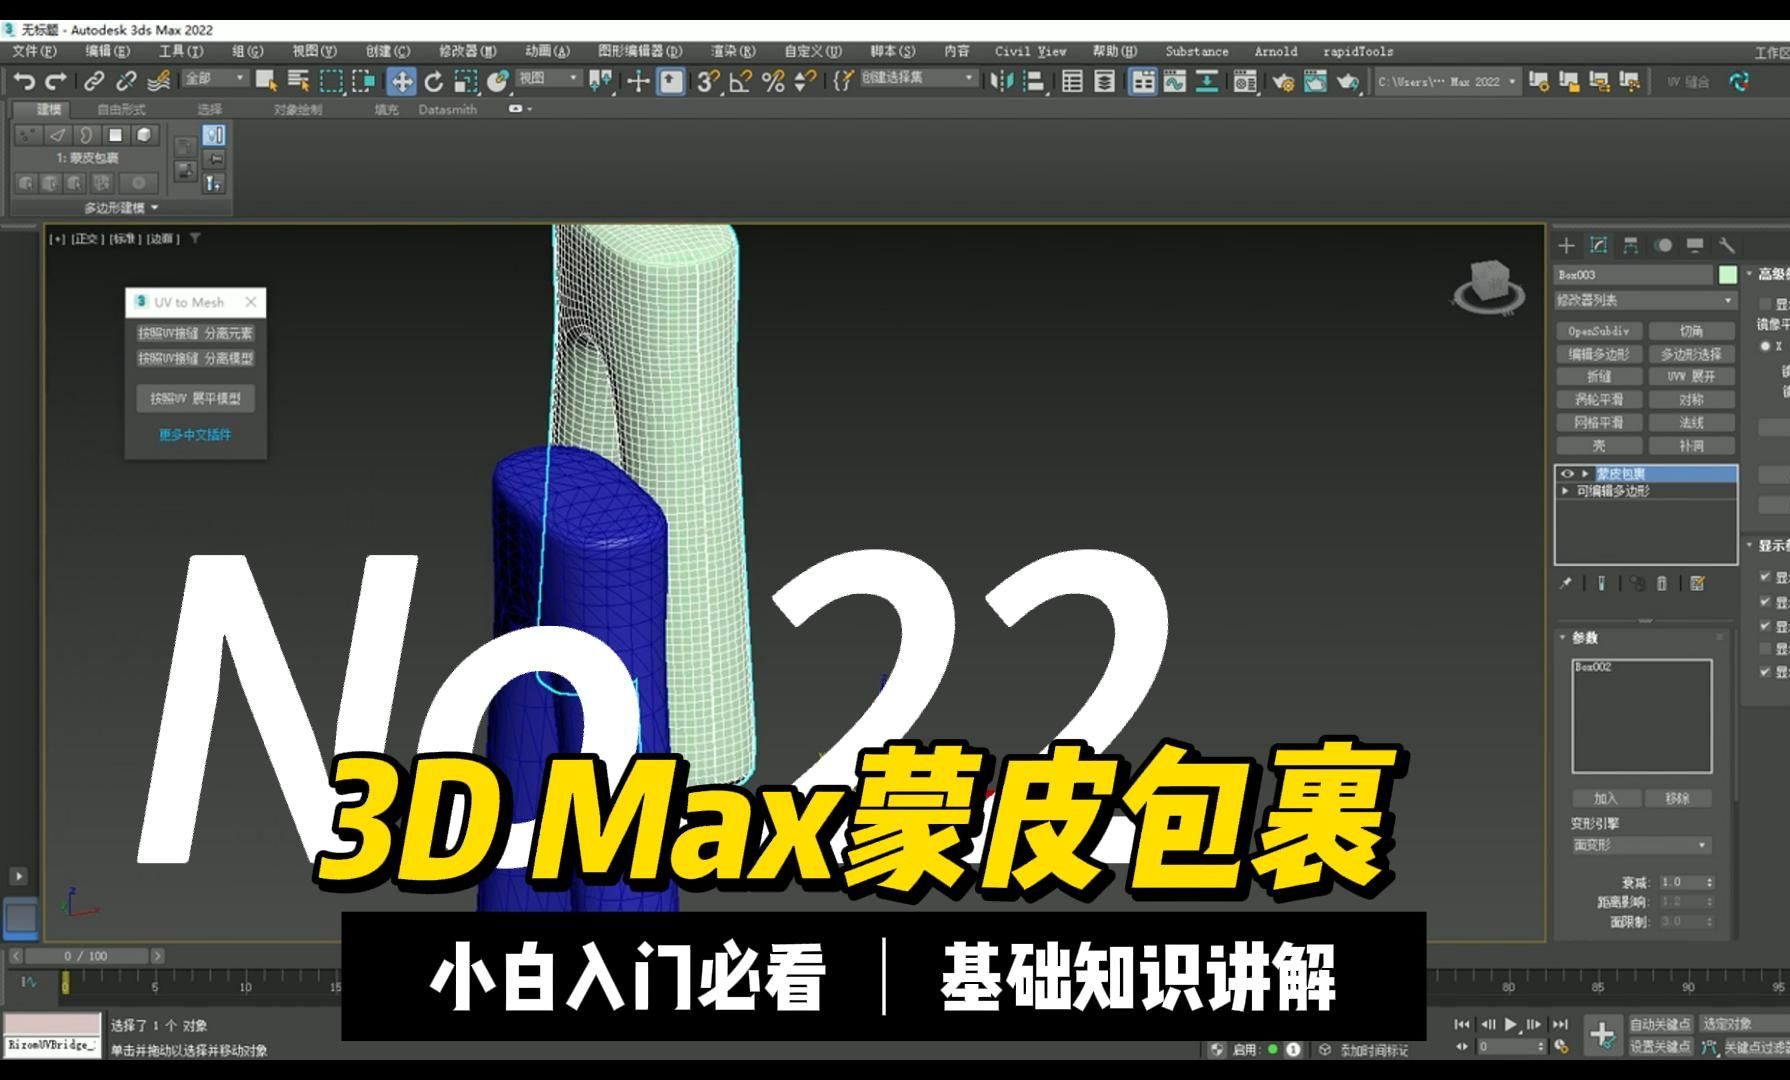The height and width of the screenshot is (1080, 1790).
Task: Open the Utilities wrench panel
Action: tap(1729, 245)
